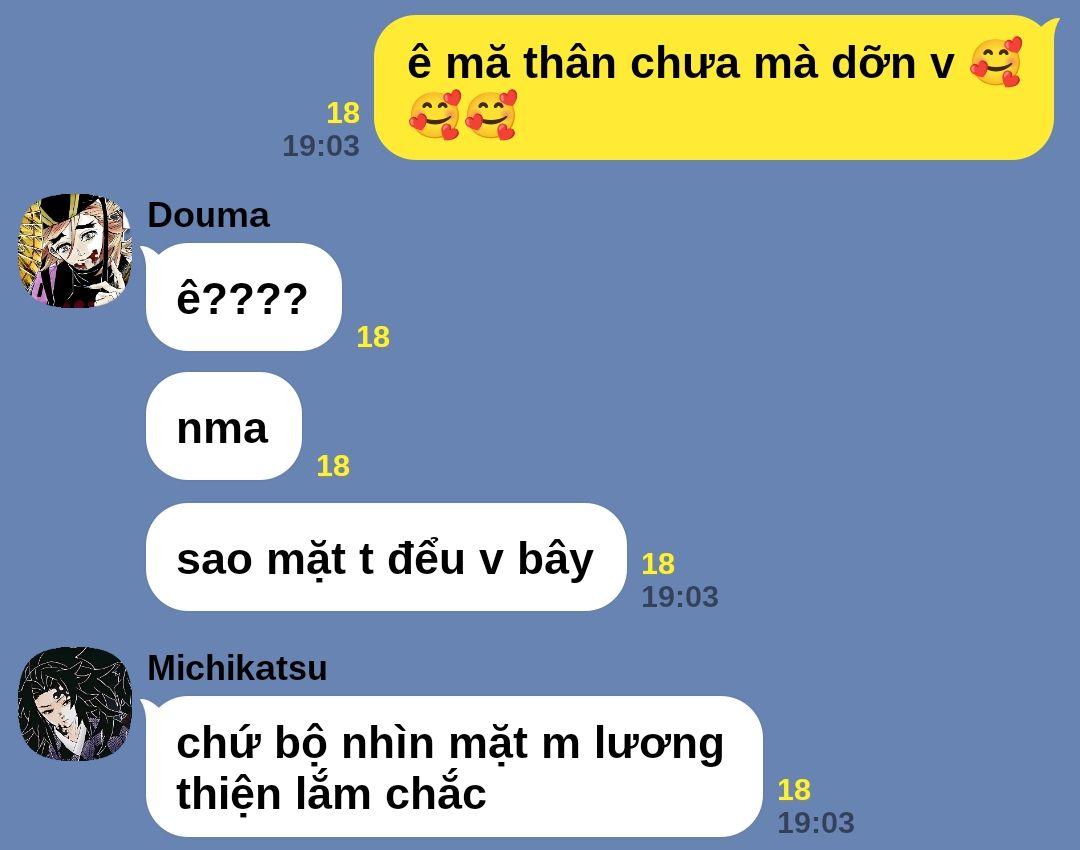Image resolution: width=1080 pixels, height=850 pixels.
Task: Click the first smiling hearts emoji
Action: coord(996,62)
